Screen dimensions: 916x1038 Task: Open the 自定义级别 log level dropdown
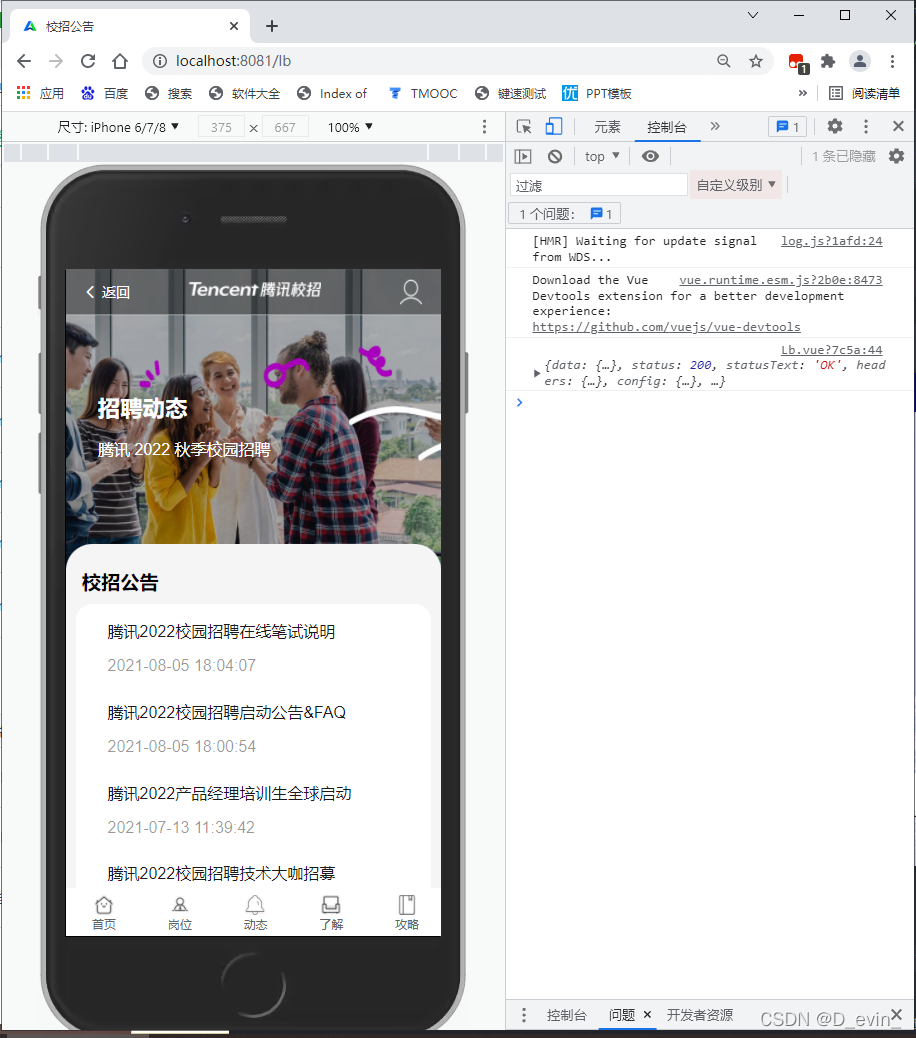tap(736, 185)
